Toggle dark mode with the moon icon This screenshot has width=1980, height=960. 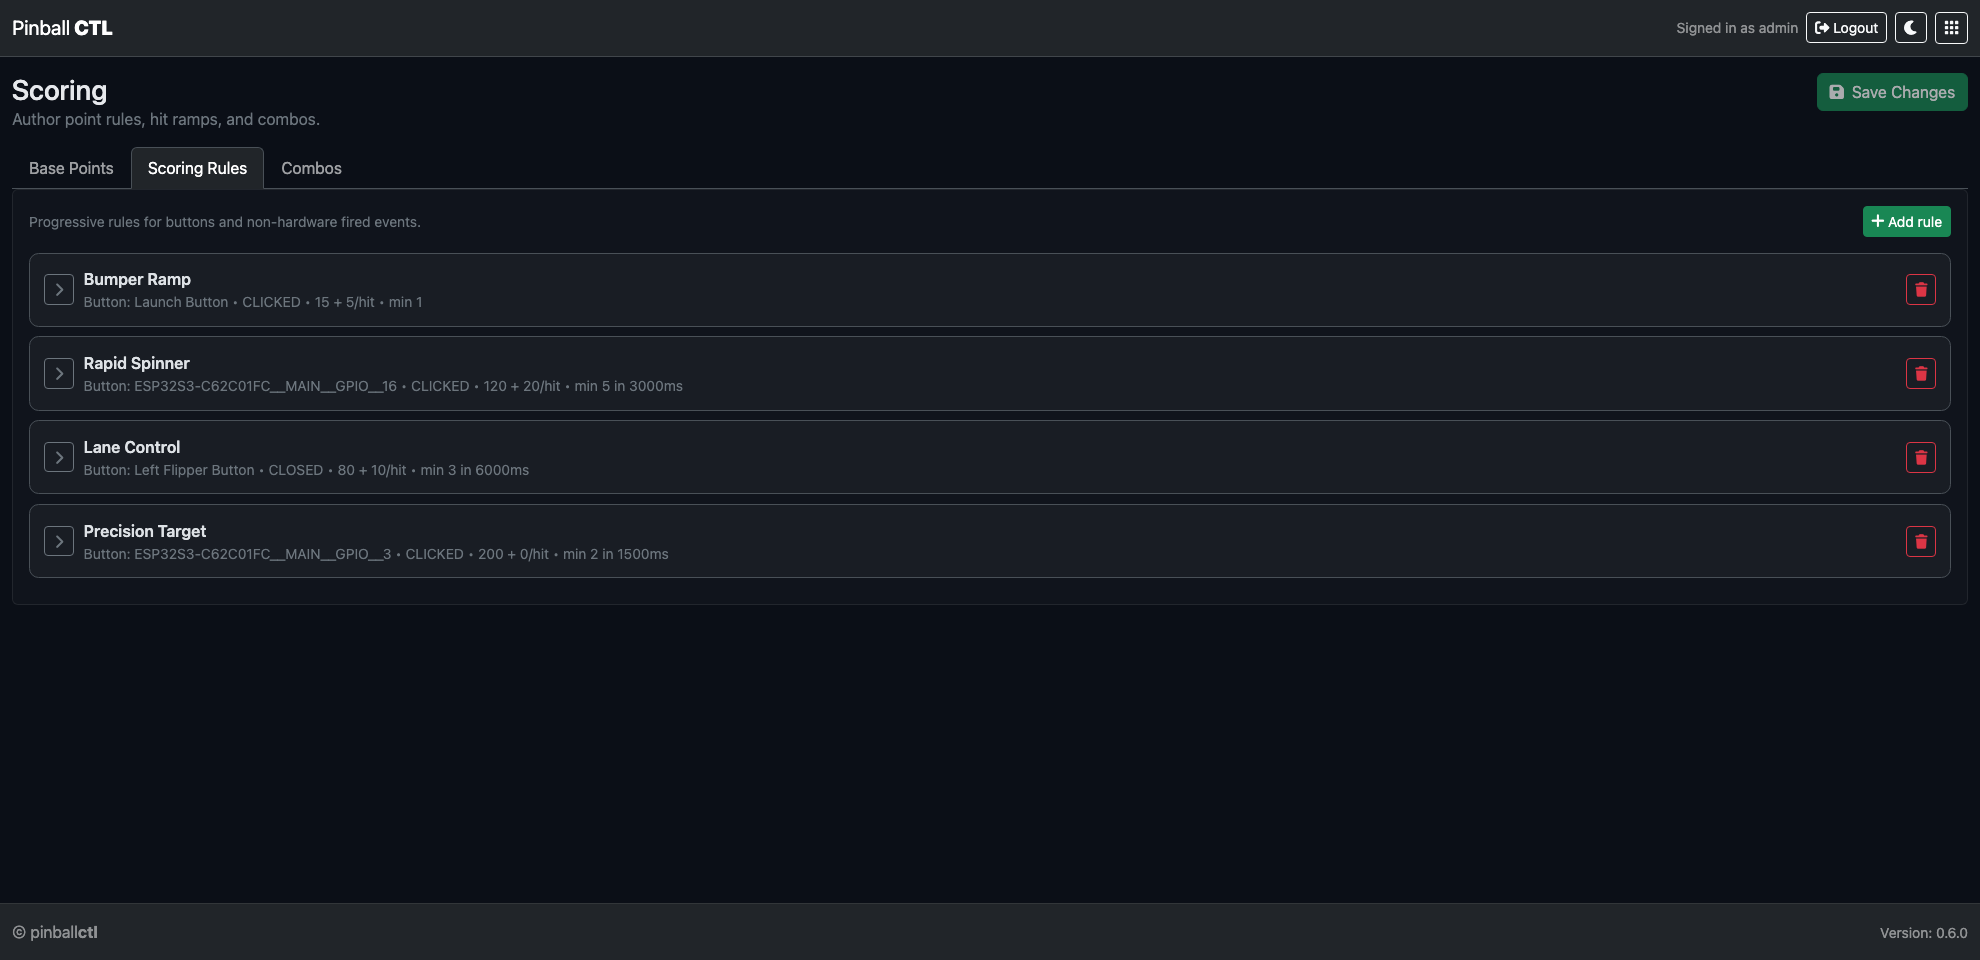(1910, 27)
